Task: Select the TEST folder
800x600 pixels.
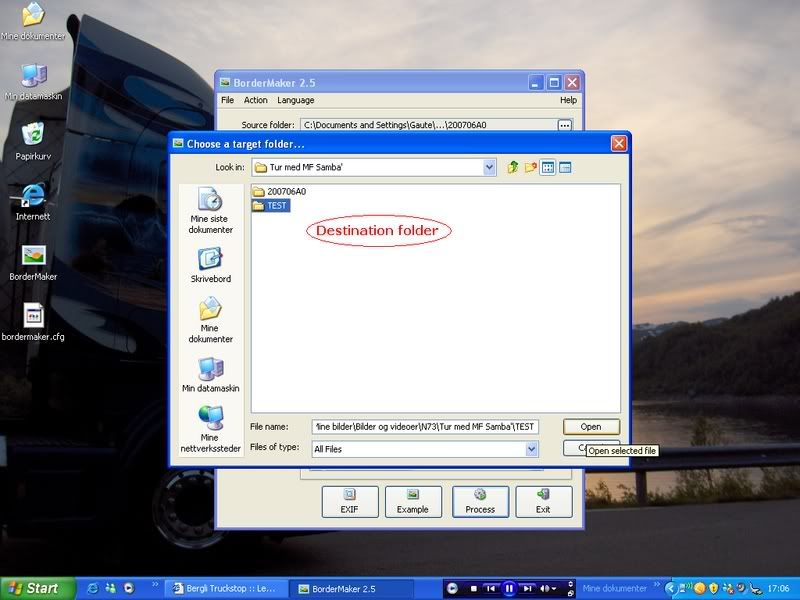Action: tap(271, 206)
